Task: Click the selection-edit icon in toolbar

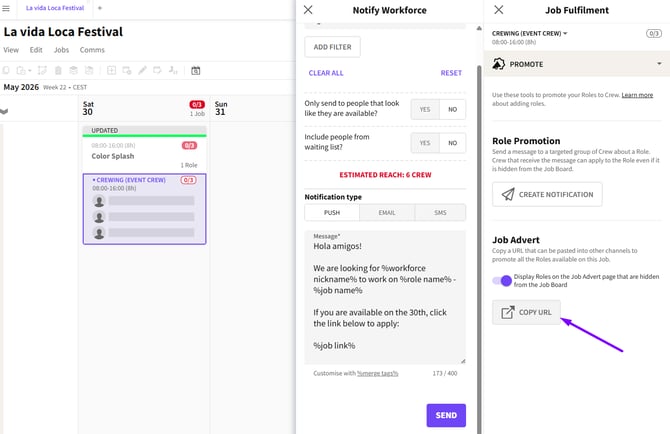Action: click(42, 70)
